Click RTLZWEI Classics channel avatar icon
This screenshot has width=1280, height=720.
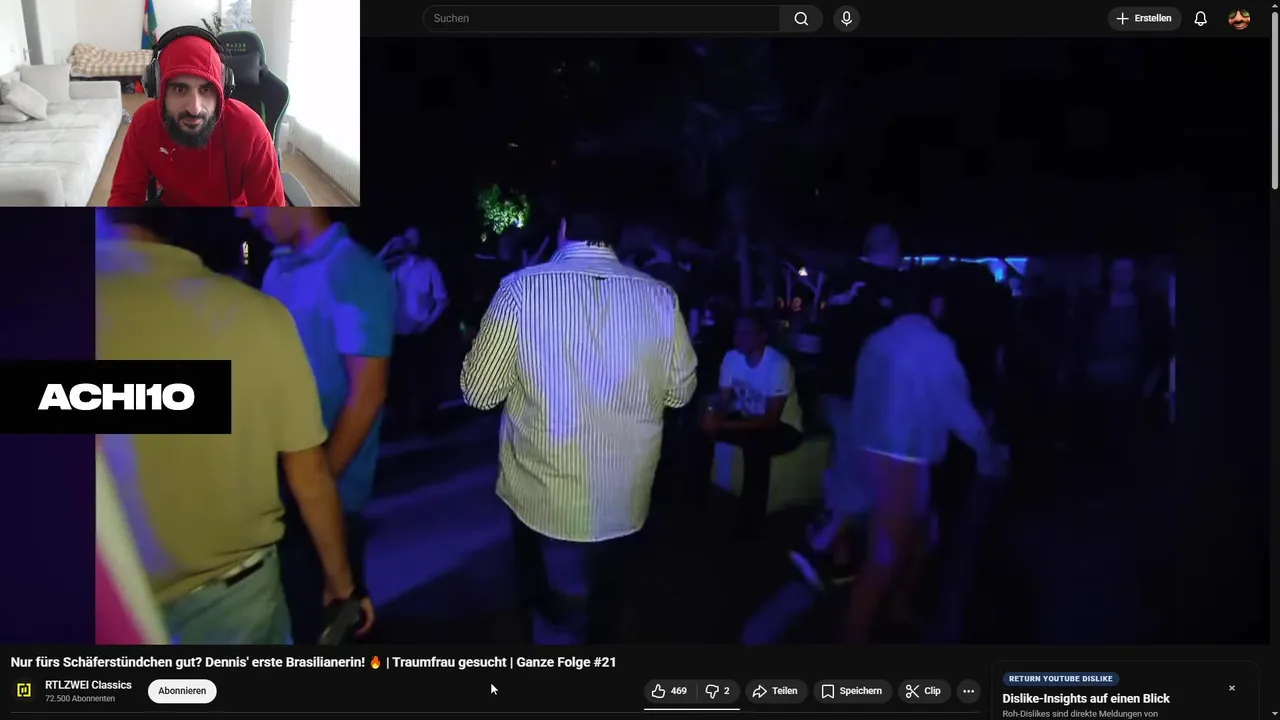point(24,691)
